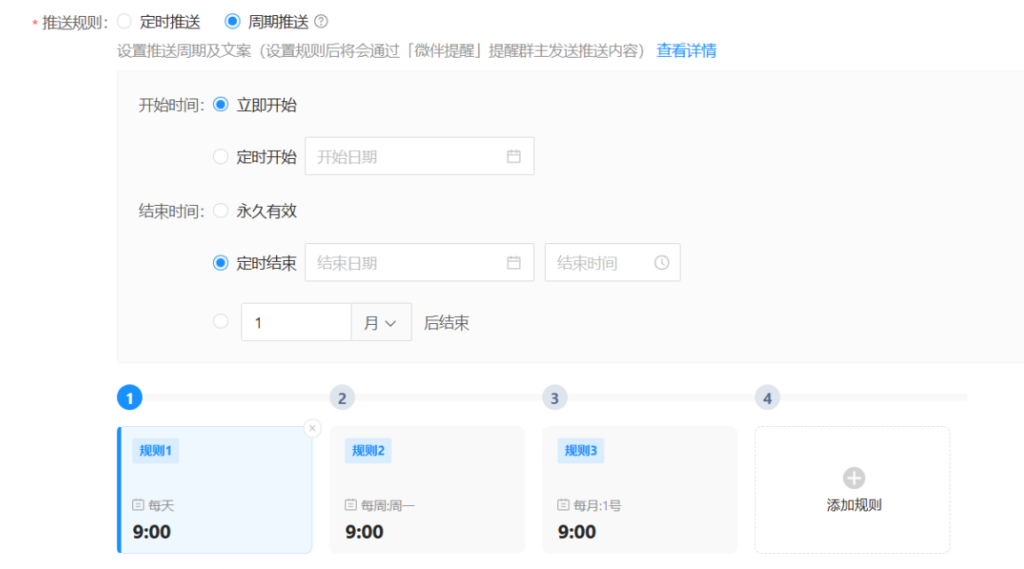Click calendar icon next to 每月:1号
The width and height of the screenshot is (1024, 569).
(564, 505)
